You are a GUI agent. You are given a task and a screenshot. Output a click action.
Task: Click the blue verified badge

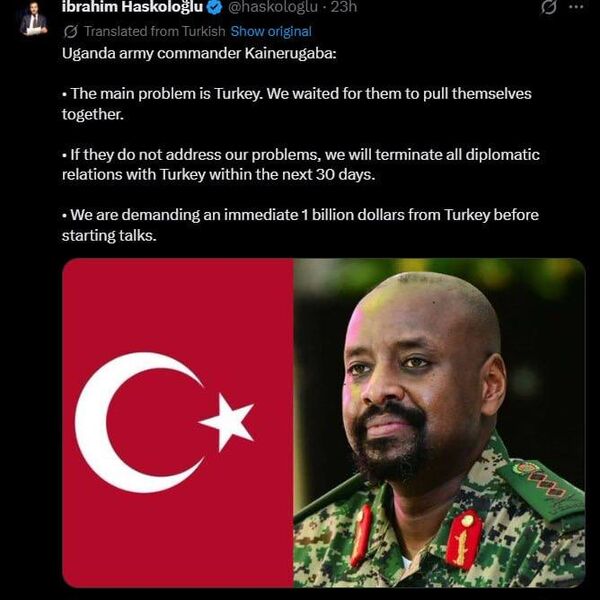coord(214,7)
